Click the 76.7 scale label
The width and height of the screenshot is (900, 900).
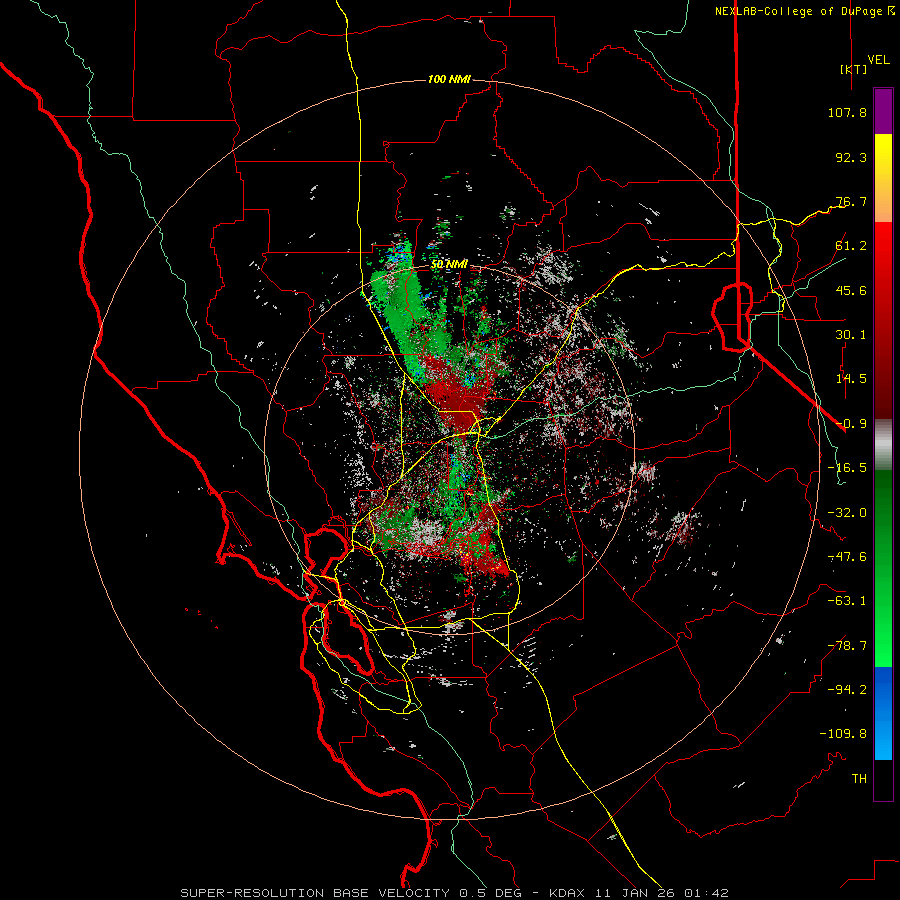(851, 201)
